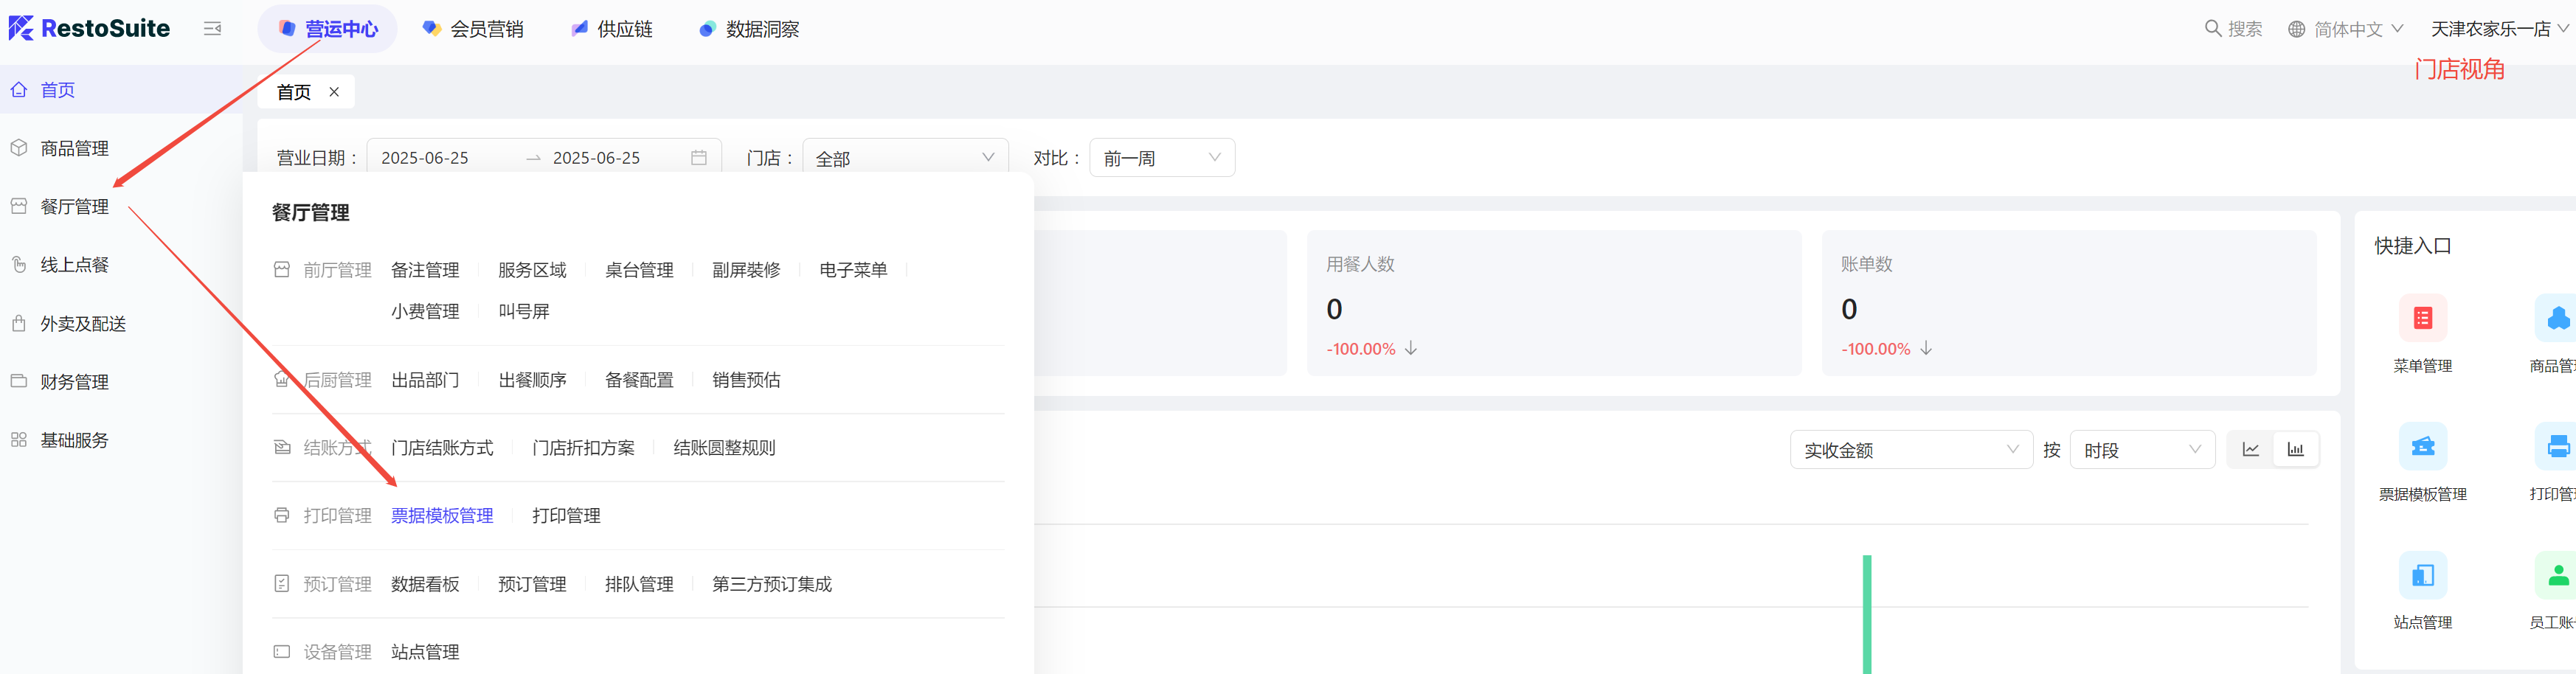Viewport: 2576px width, 674px height.
Task: Open 站点管理 link in flyout
Action: coord(425,652)
